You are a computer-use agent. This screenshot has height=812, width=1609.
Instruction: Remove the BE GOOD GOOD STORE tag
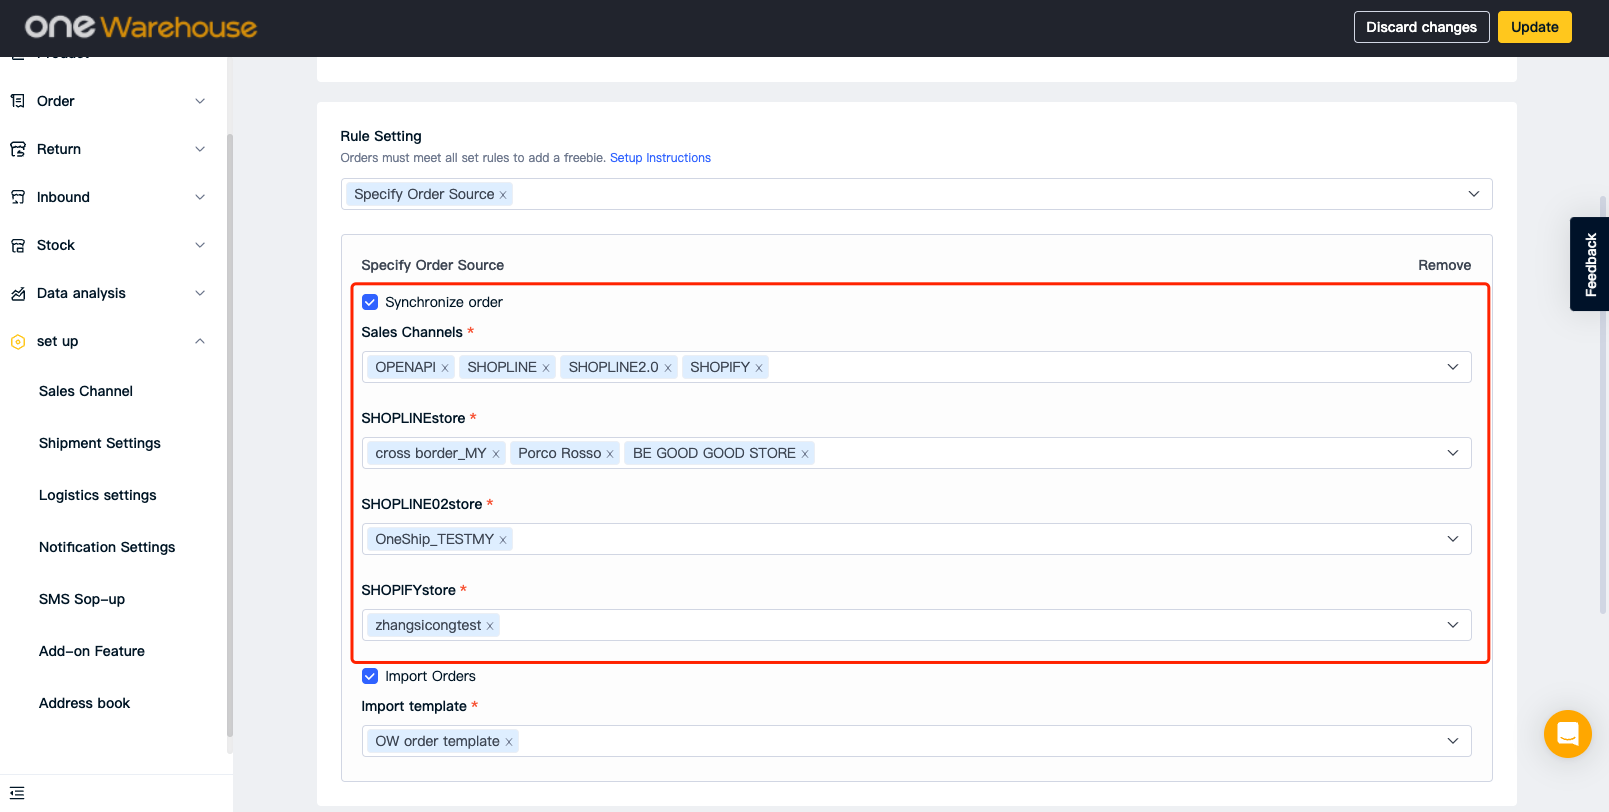click(805, 454)
